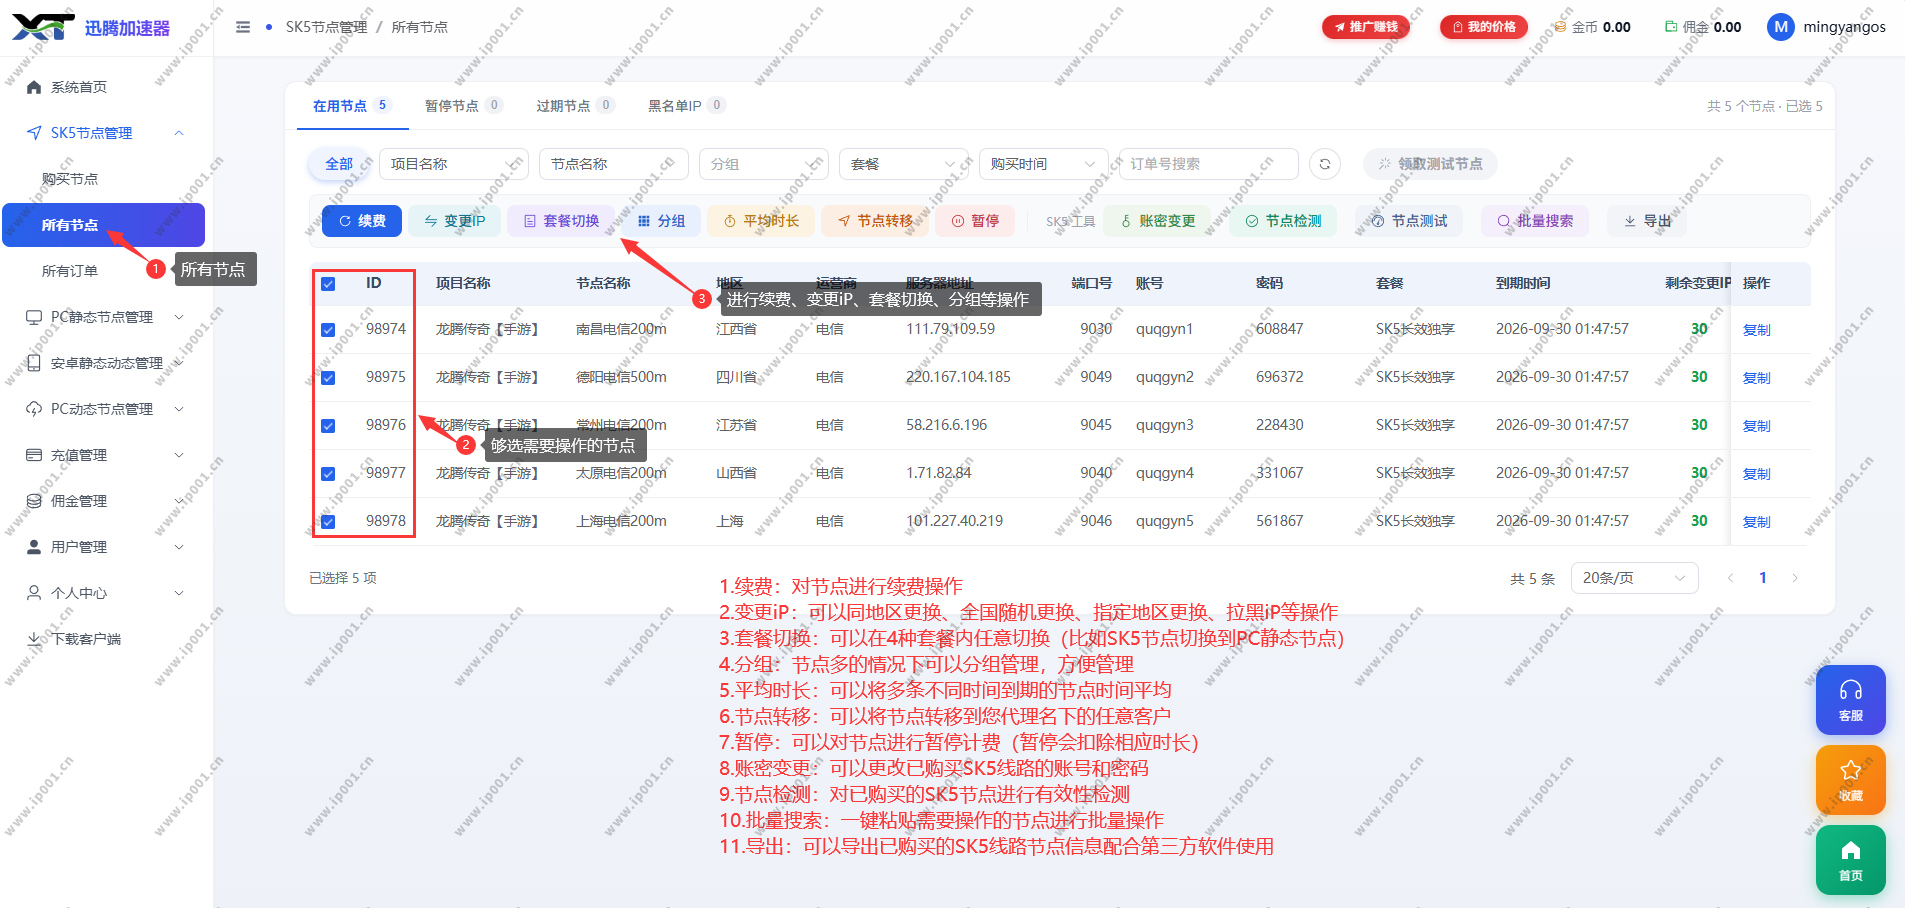
Task: Open the 节点名称 filter dropdown
Action: [x=614, y=164]
